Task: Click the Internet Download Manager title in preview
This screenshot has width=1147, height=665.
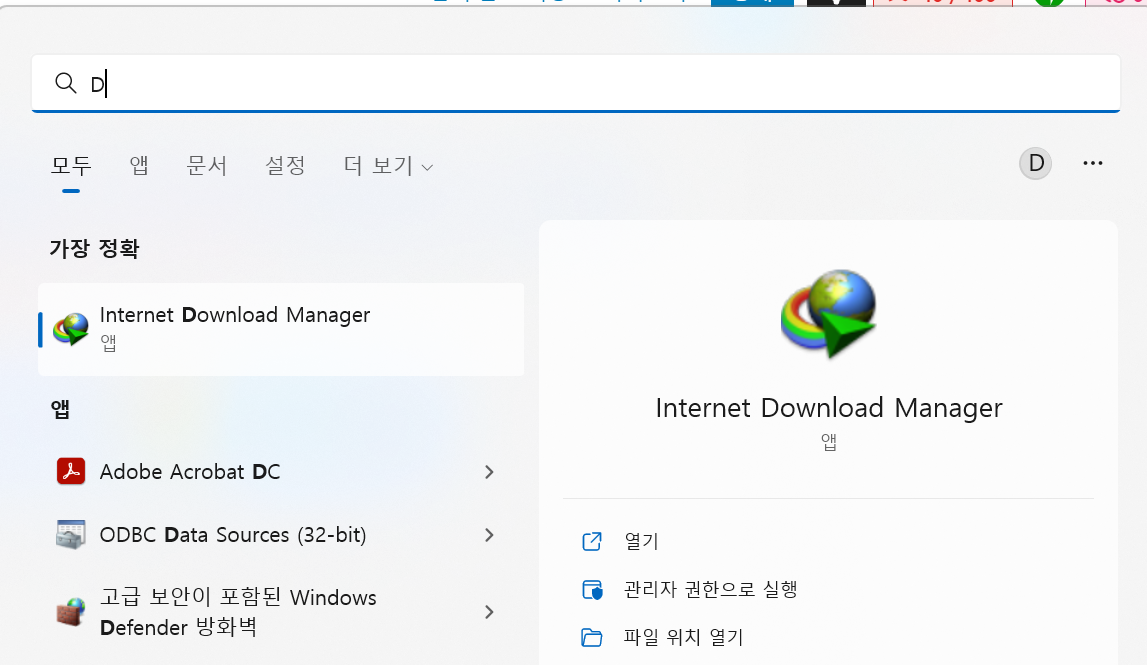Action: point(829,408)
